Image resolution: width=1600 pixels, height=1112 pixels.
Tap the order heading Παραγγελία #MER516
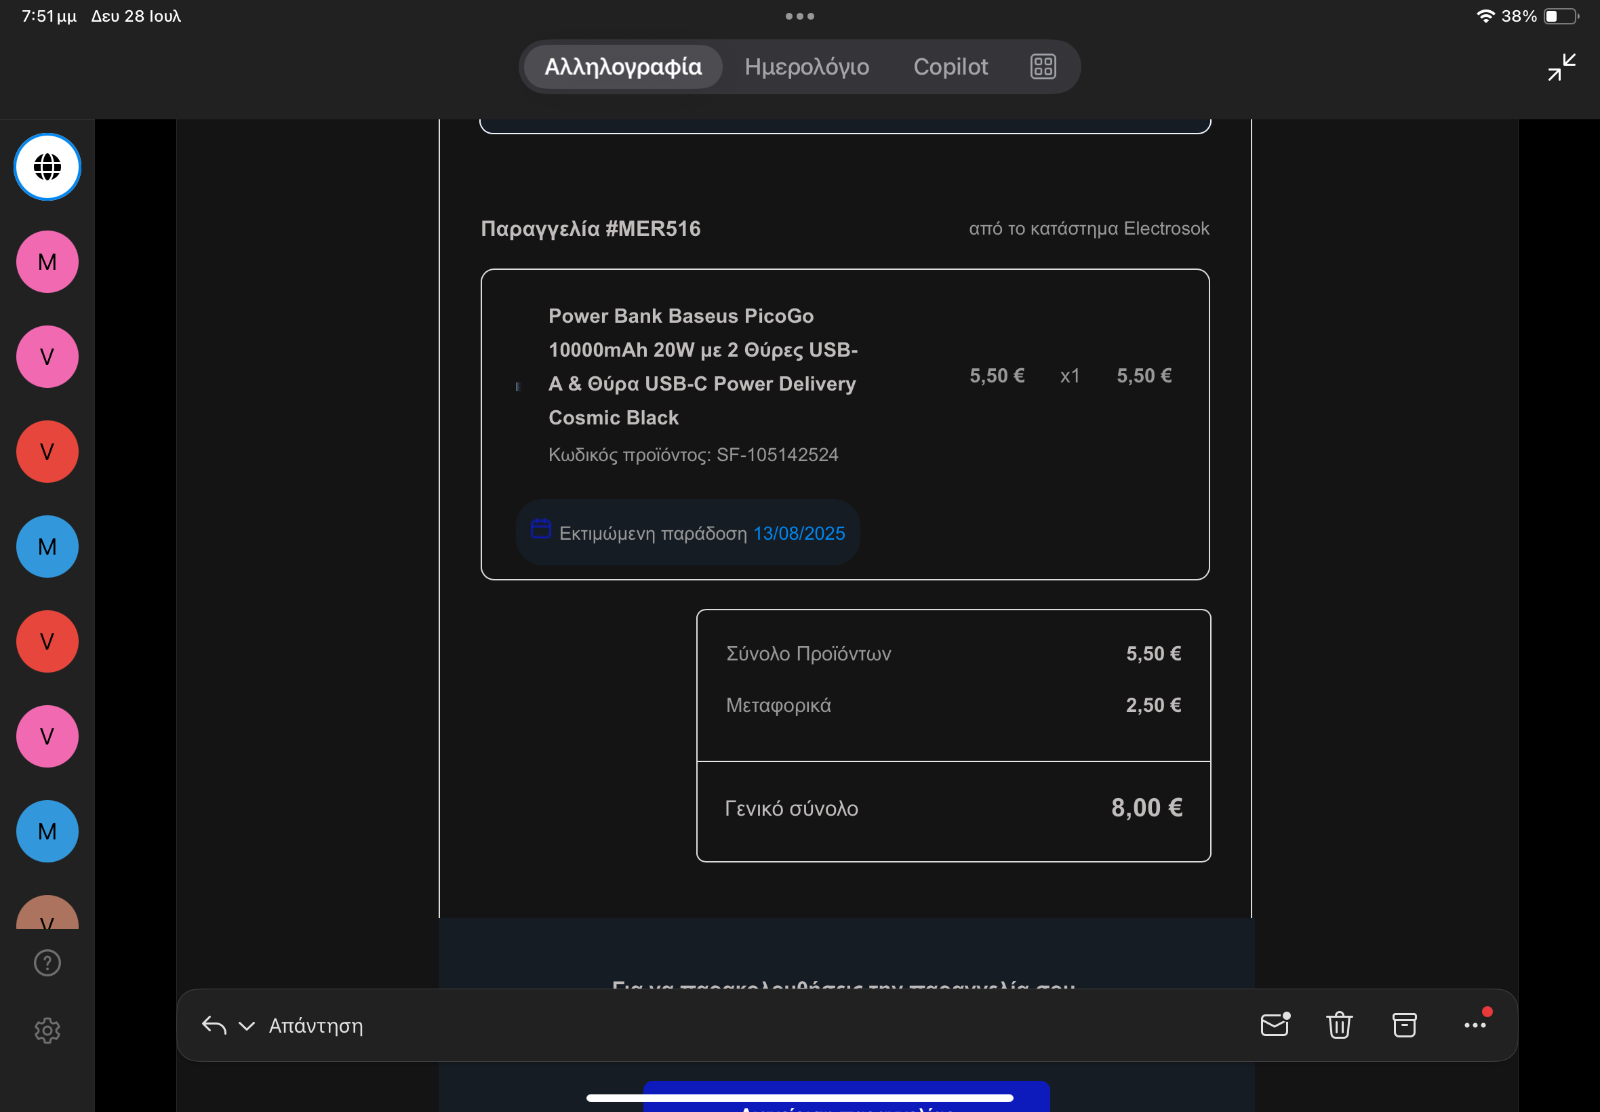pos(591,229)
